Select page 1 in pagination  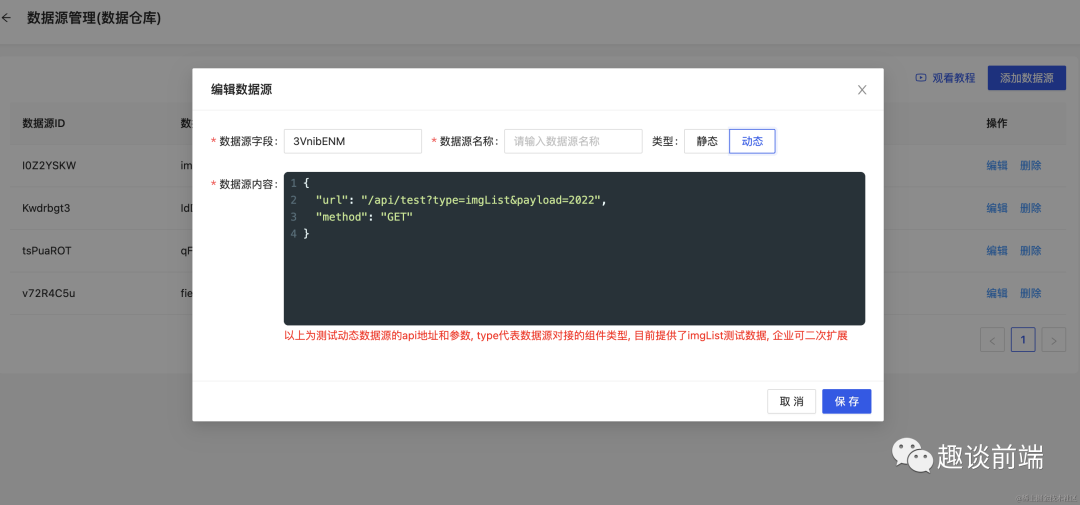pyautogui.click(x=1024, y=340)
